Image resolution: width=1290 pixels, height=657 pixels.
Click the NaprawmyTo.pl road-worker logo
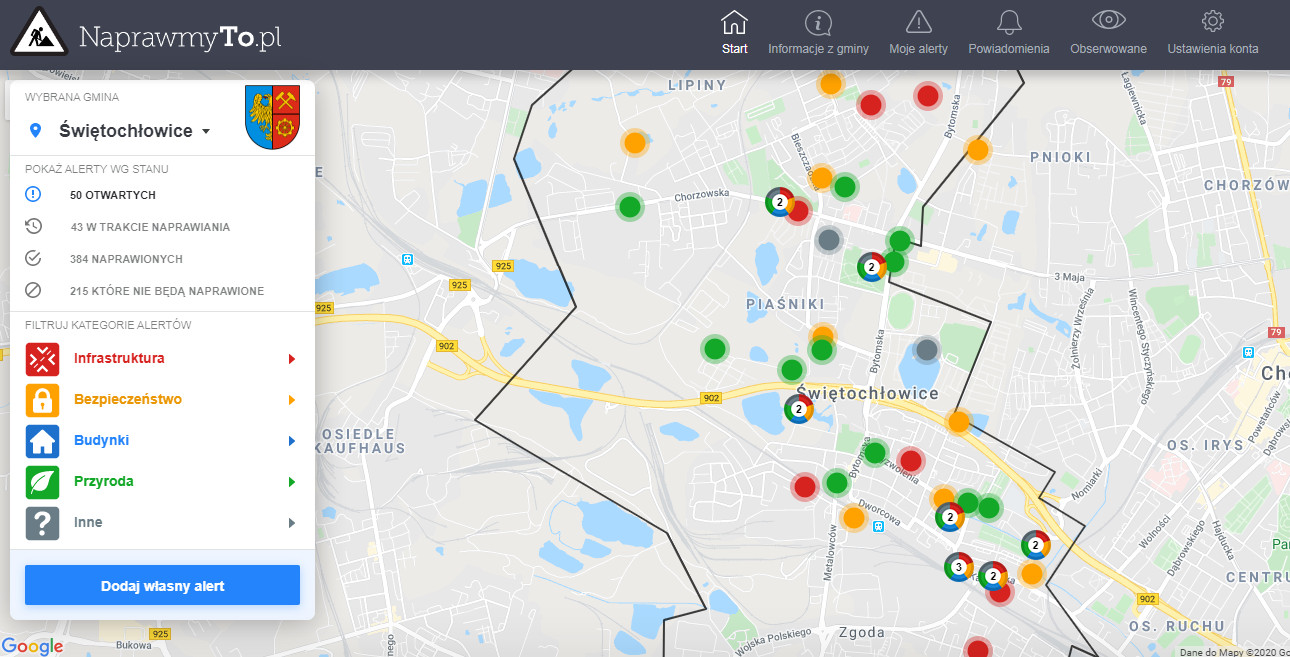point(38,32)
